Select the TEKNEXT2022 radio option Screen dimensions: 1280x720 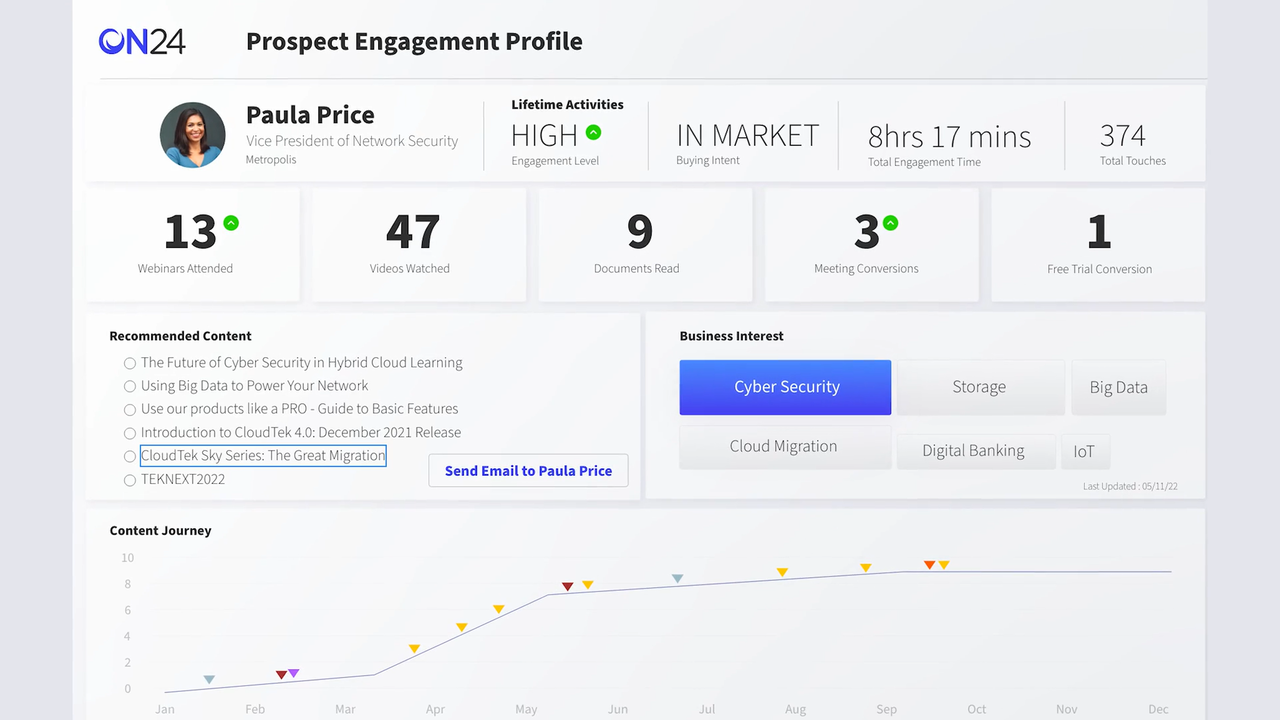pos(130,480)
